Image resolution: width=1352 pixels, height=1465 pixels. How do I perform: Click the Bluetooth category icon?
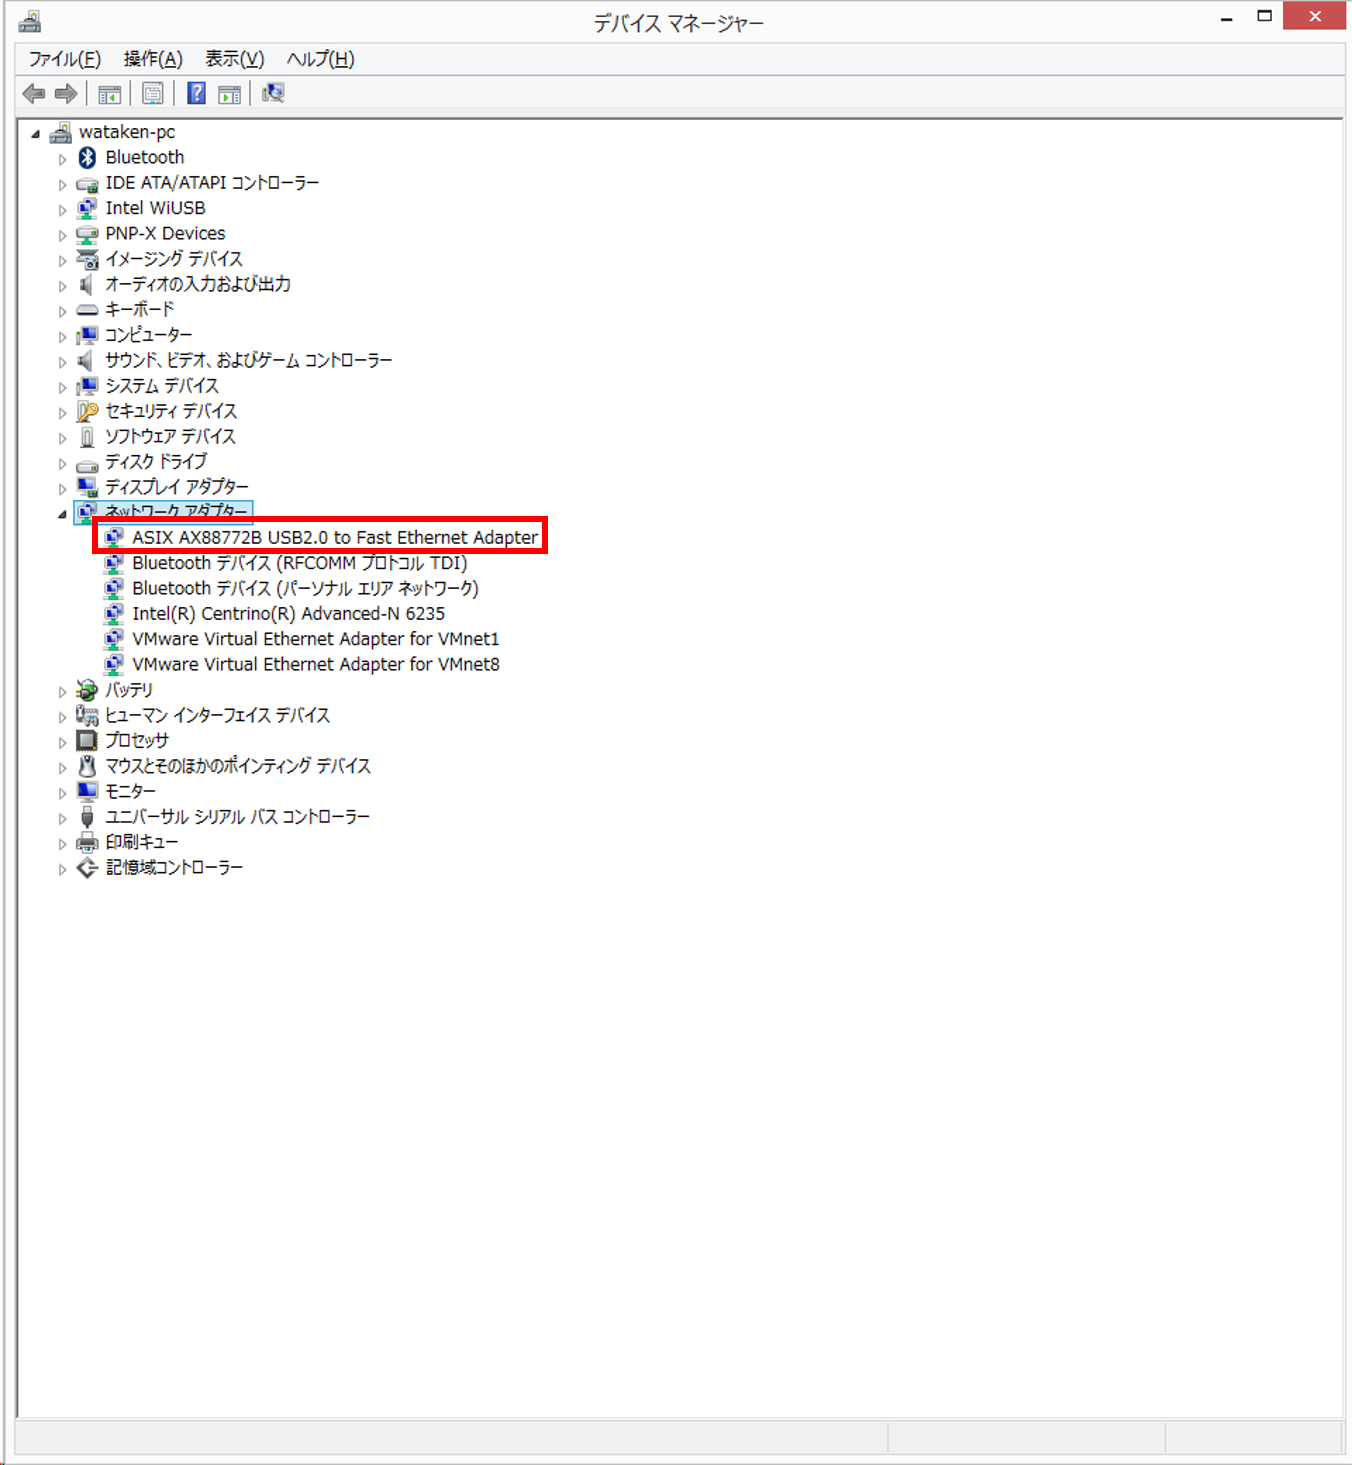(87, 157)
